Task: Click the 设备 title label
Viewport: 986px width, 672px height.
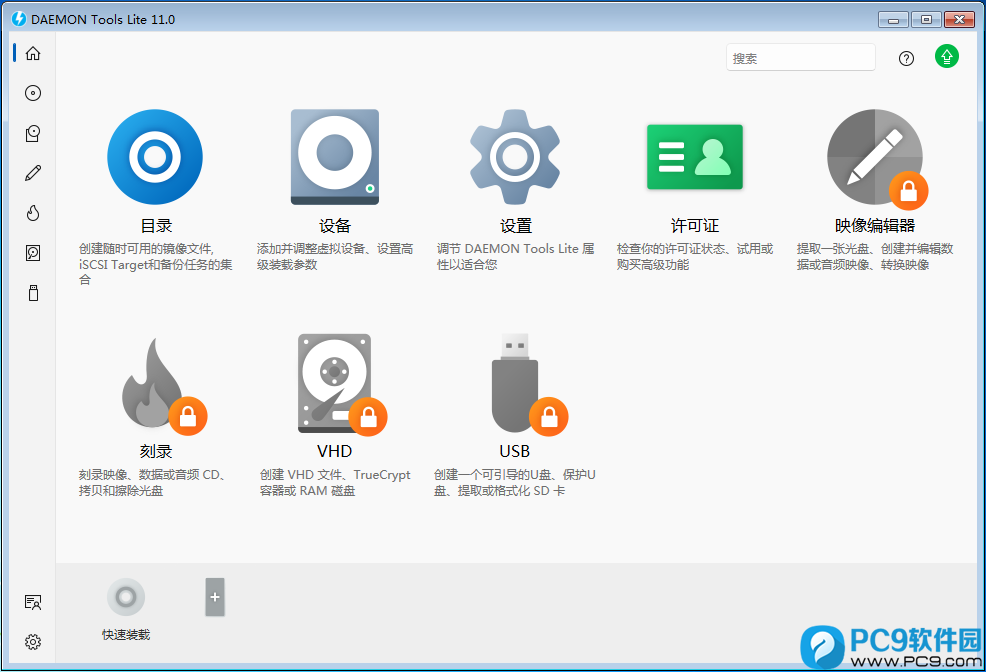Action: 335,225
